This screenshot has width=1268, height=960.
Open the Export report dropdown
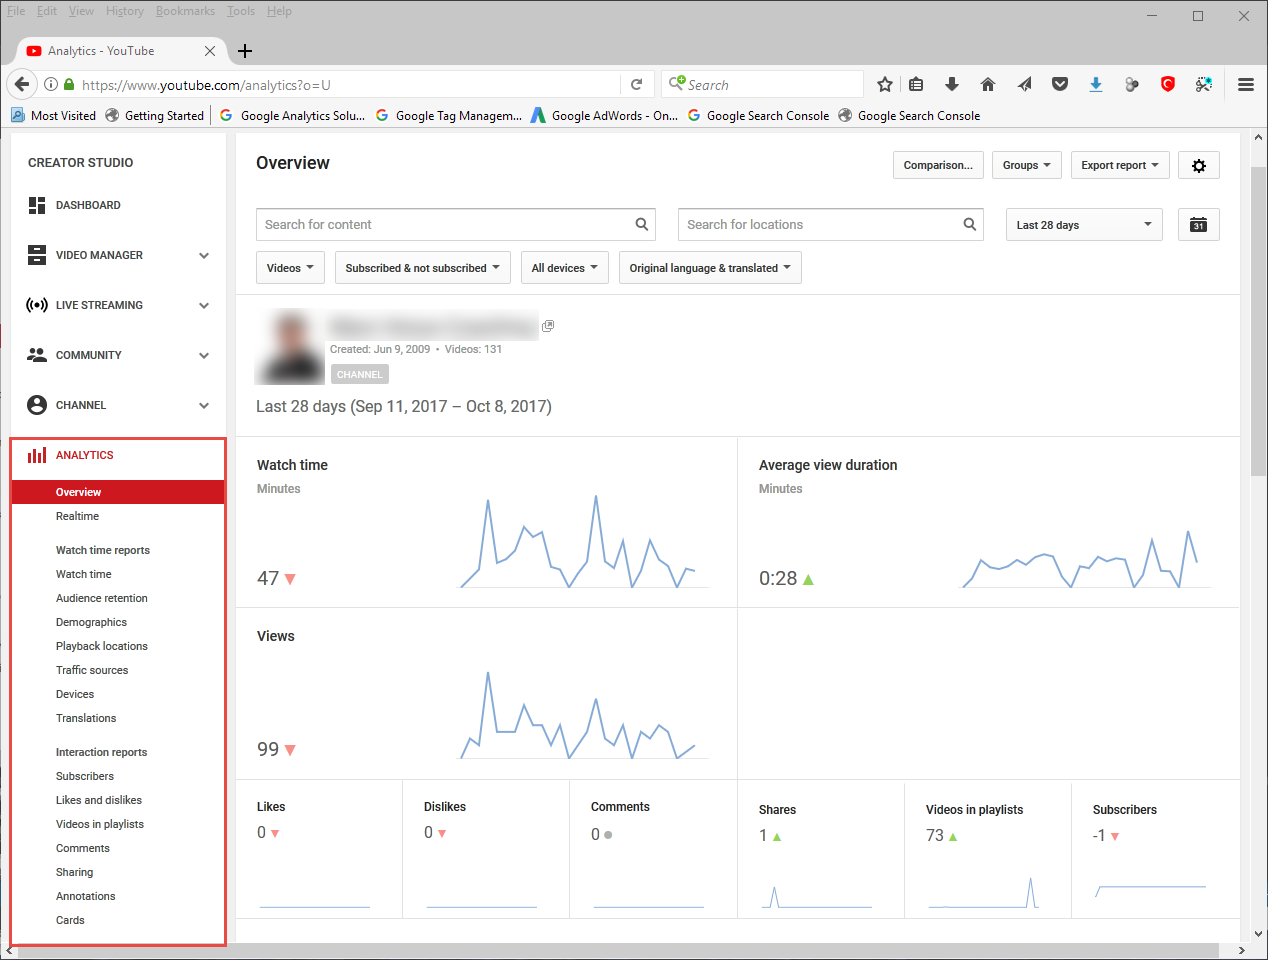(x=1119, y=166)
